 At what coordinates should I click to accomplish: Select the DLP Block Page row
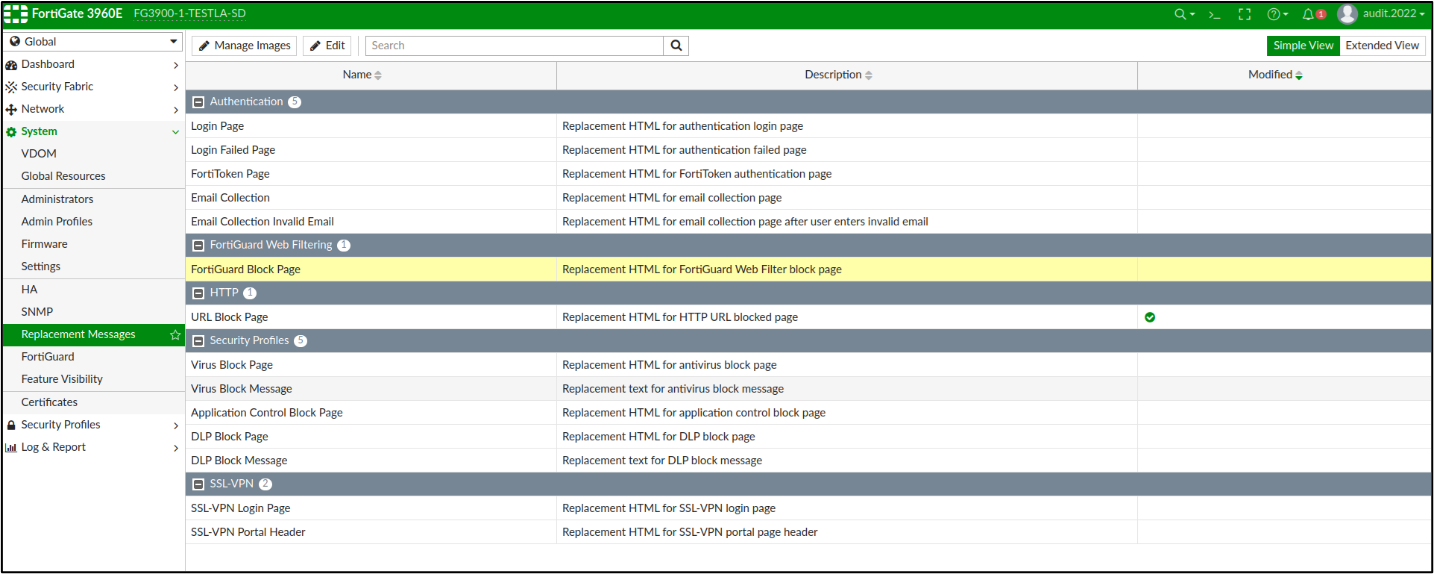(x=809, y=437)
